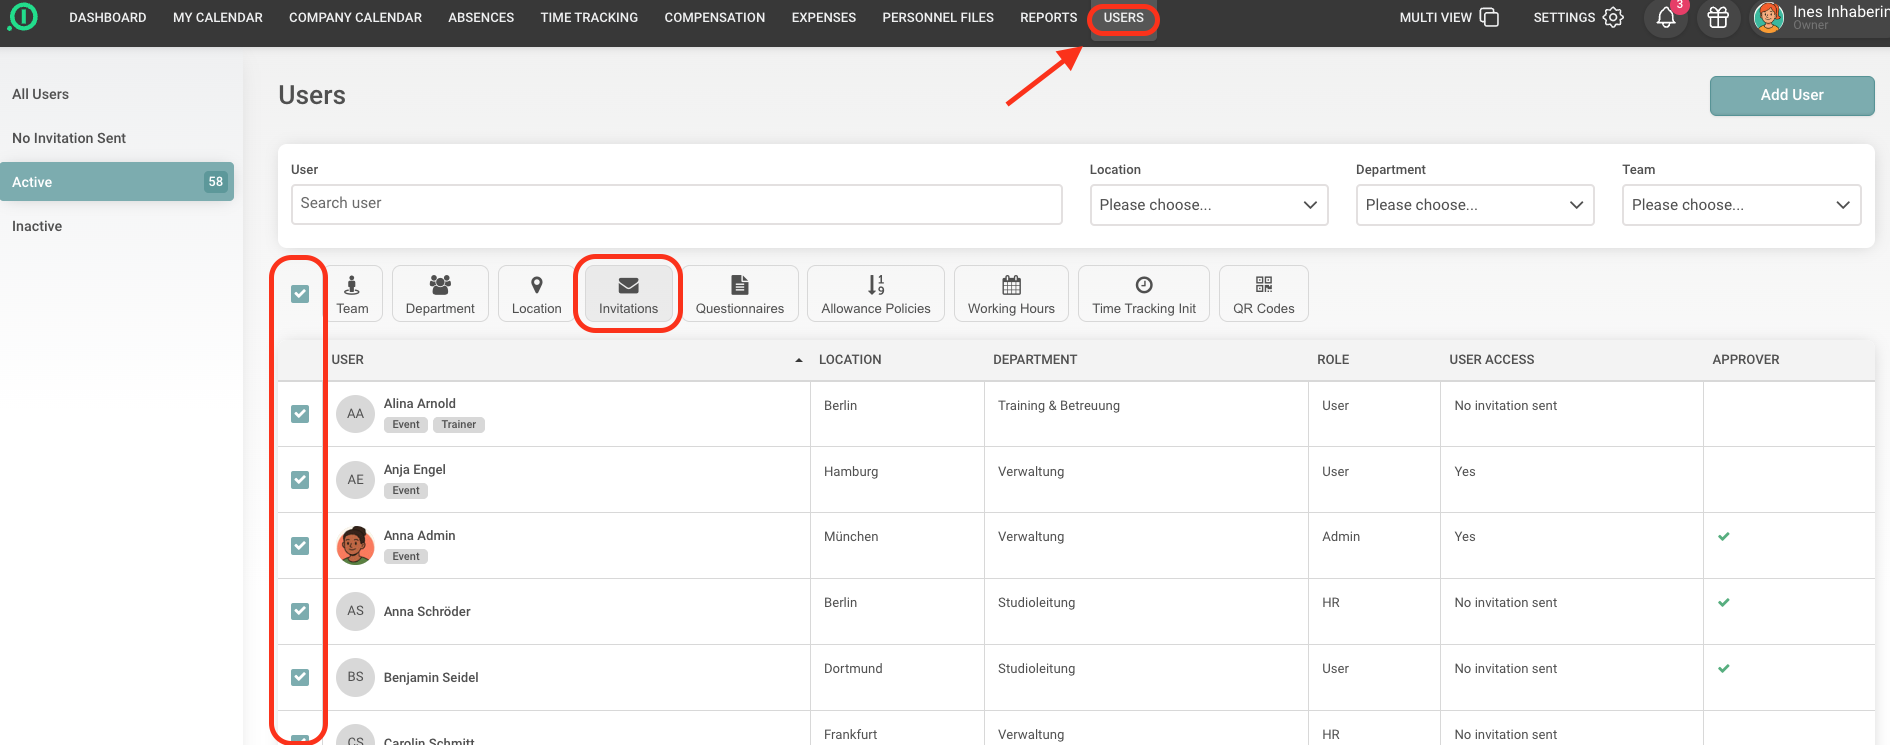1890x745 pixels.
Task: Uncheck the select-all users checkbox
Action: 300,294
